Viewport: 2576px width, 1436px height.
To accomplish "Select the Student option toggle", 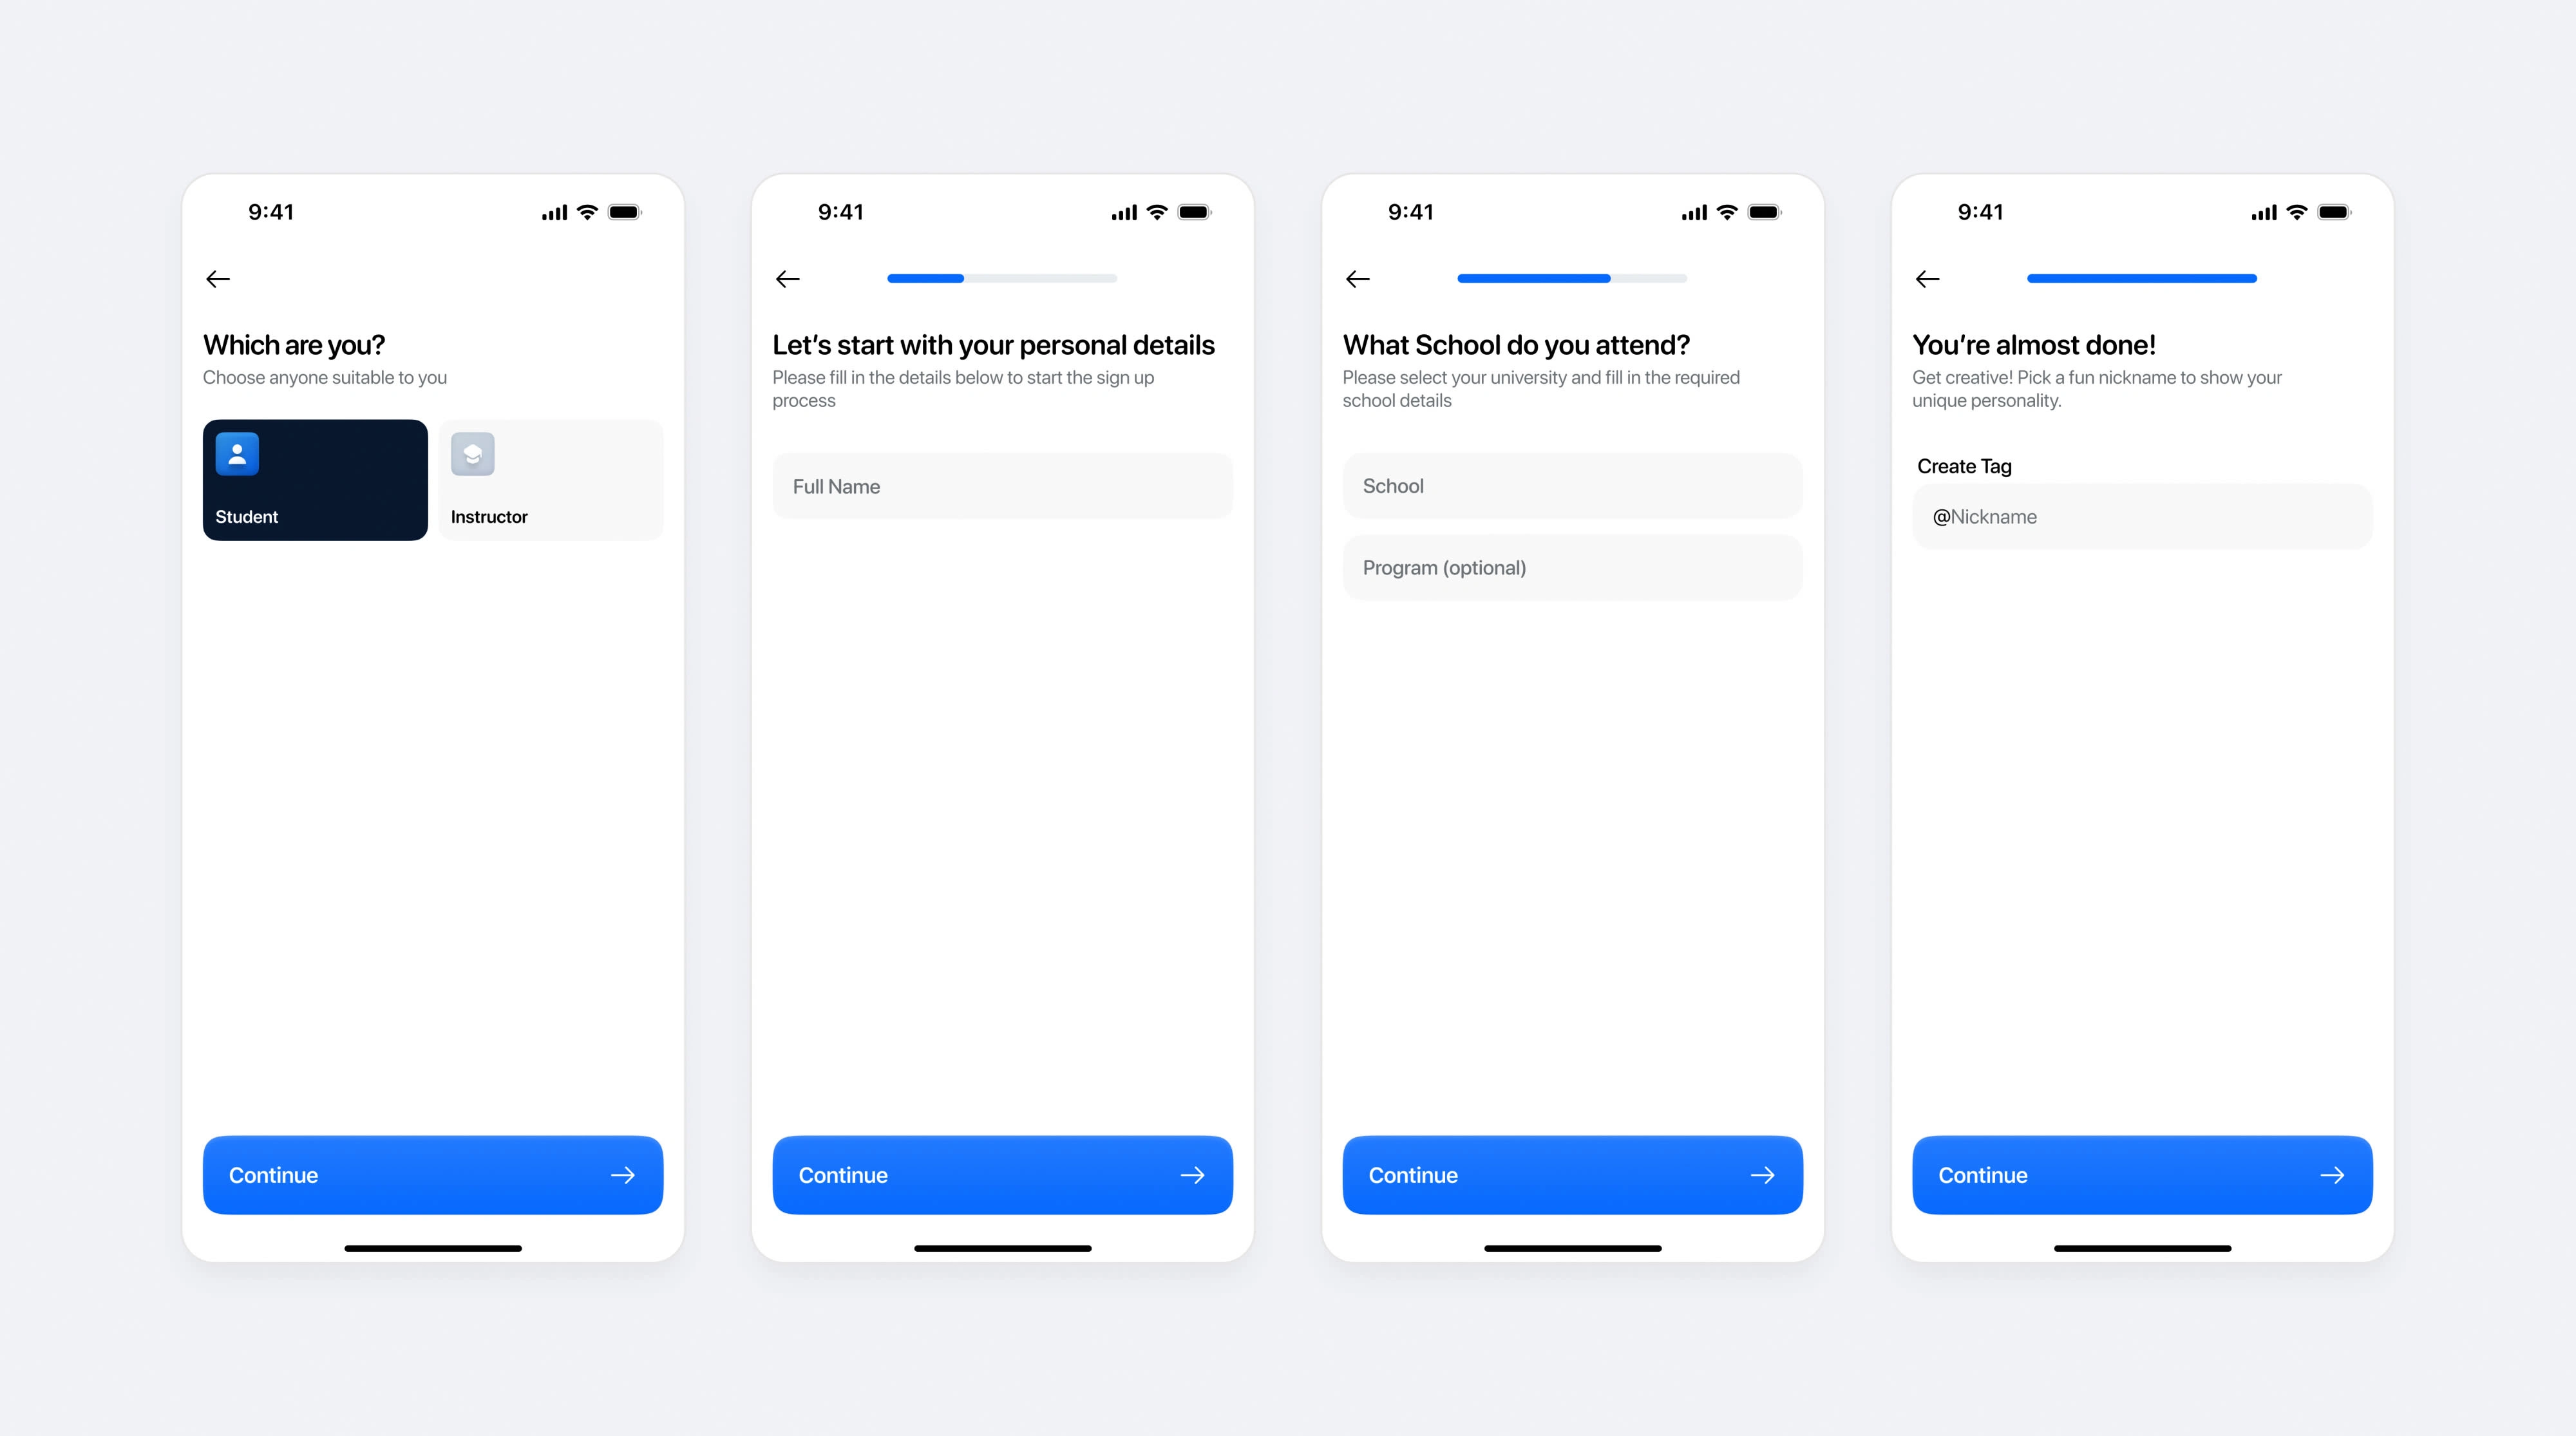I will tap(315, 478).
